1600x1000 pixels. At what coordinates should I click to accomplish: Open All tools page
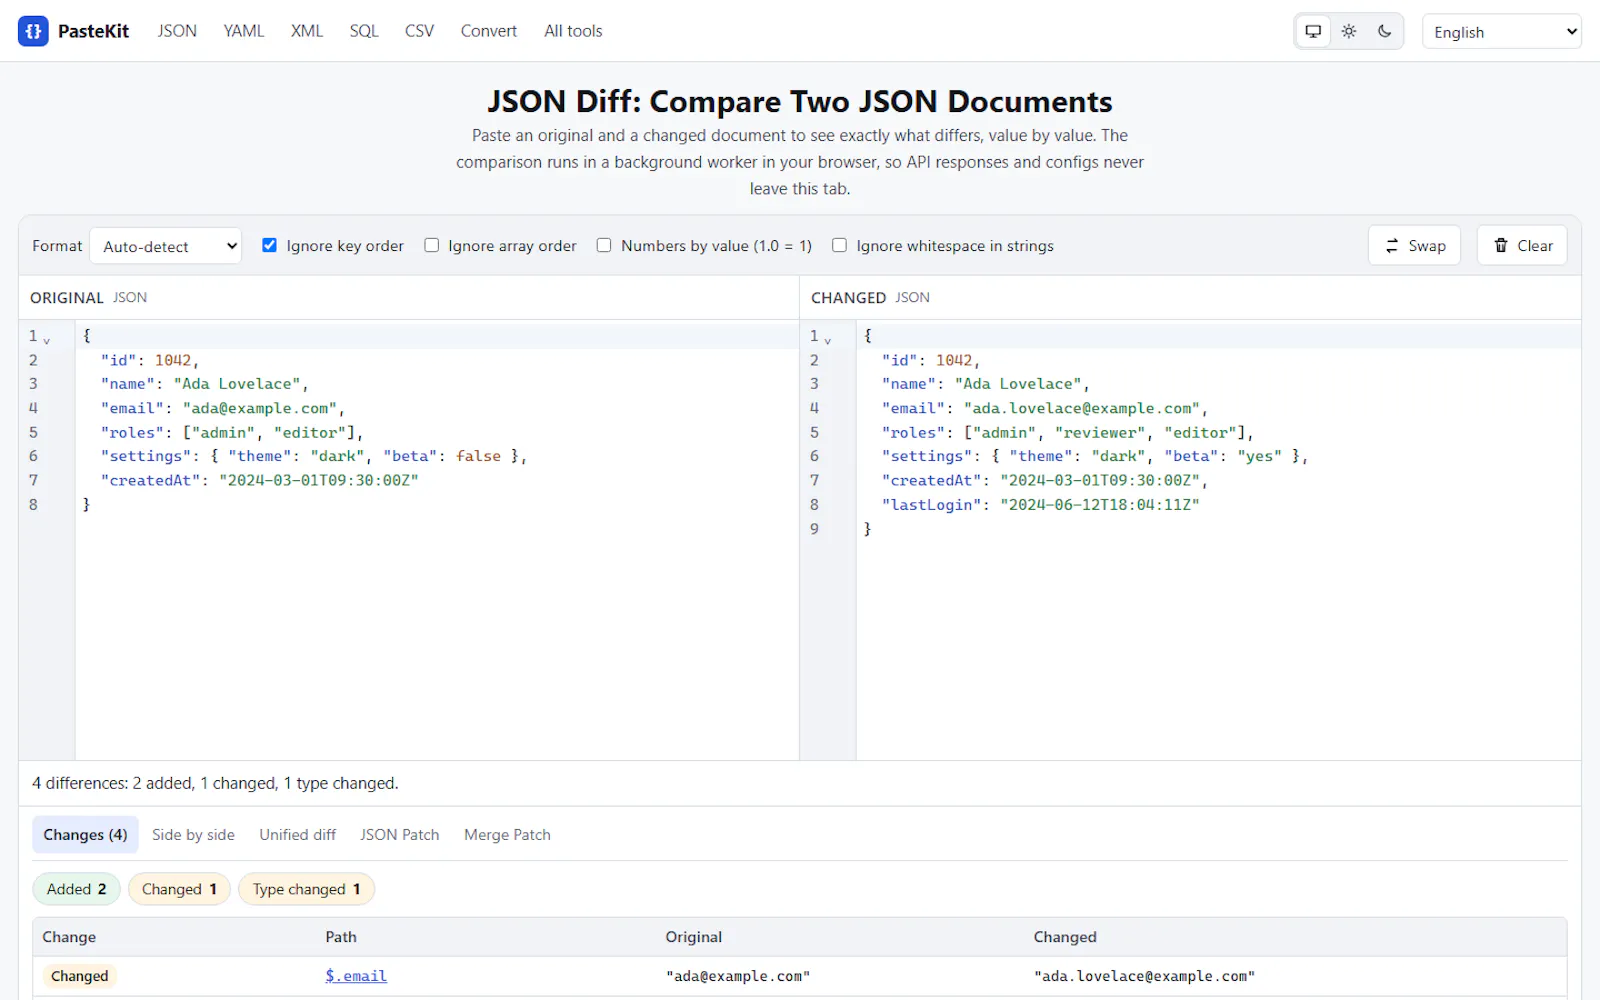pyautogui.click(x=573, y=31)
